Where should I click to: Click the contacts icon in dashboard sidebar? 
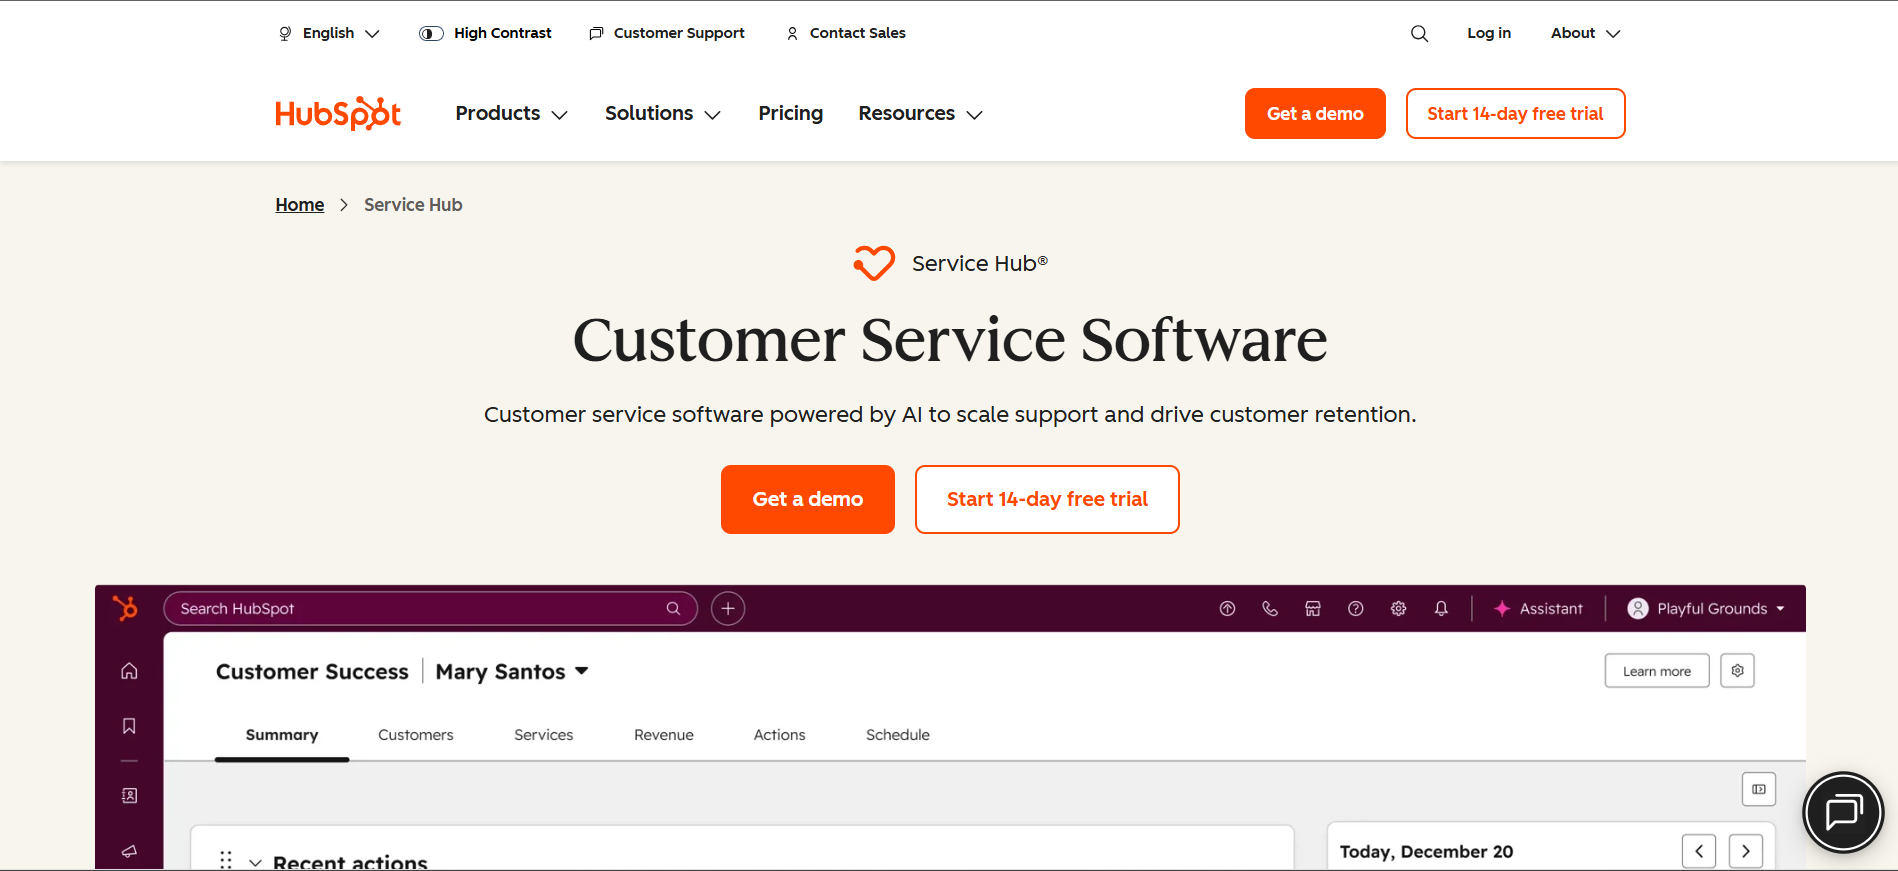(x=129, y=796)
